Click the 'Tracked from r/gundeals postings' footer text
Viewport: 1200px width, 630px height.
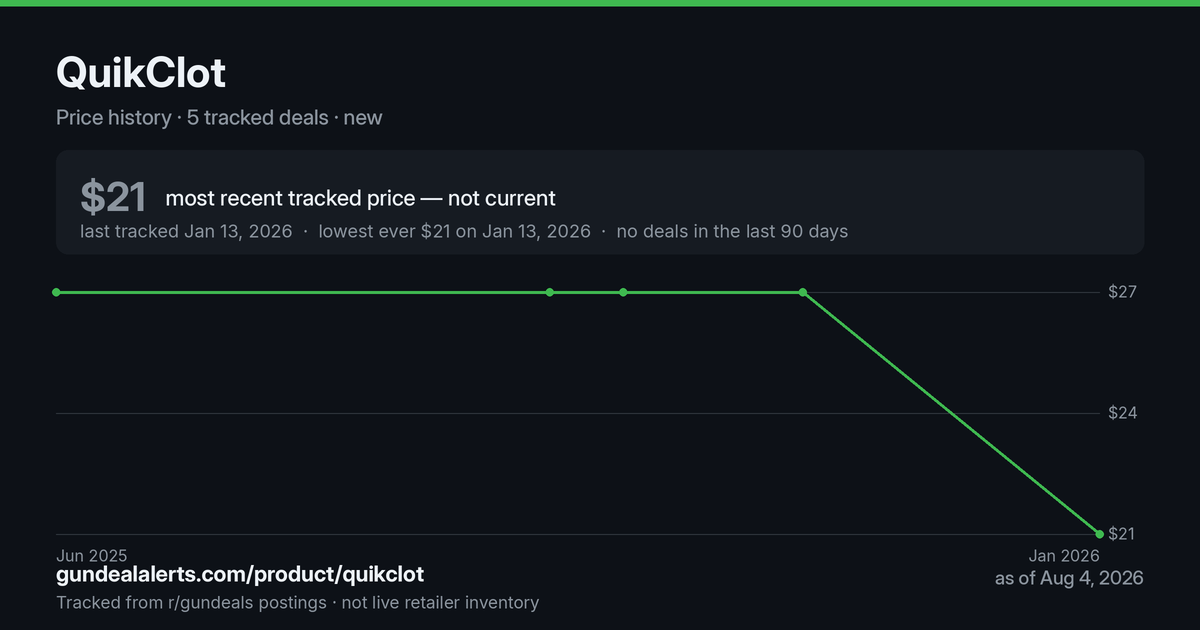pyautogui.click(x=191, y=602)
